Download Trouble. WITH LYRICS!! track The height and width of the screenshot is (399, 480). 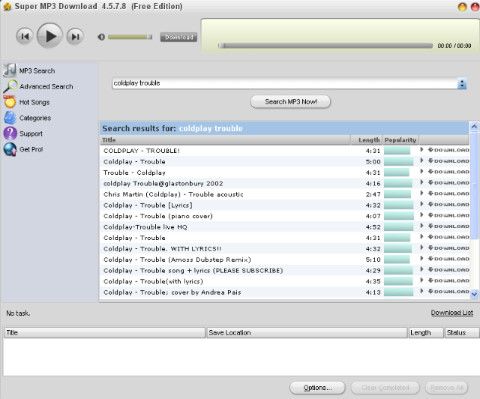pyautogui.click(x=449, y=248)
